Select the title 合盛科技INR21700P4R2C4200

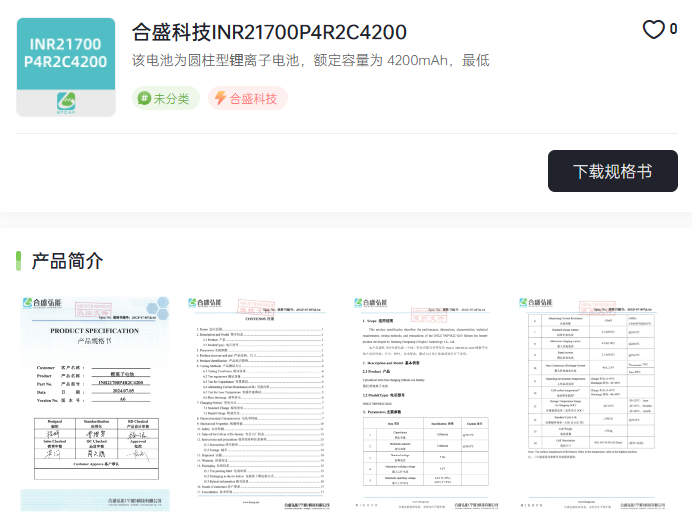point(269,32)
